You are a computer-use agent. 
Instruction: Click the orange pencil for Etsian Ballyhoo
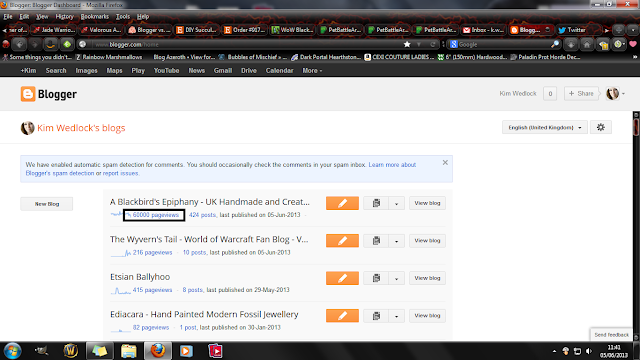(342, 278)
